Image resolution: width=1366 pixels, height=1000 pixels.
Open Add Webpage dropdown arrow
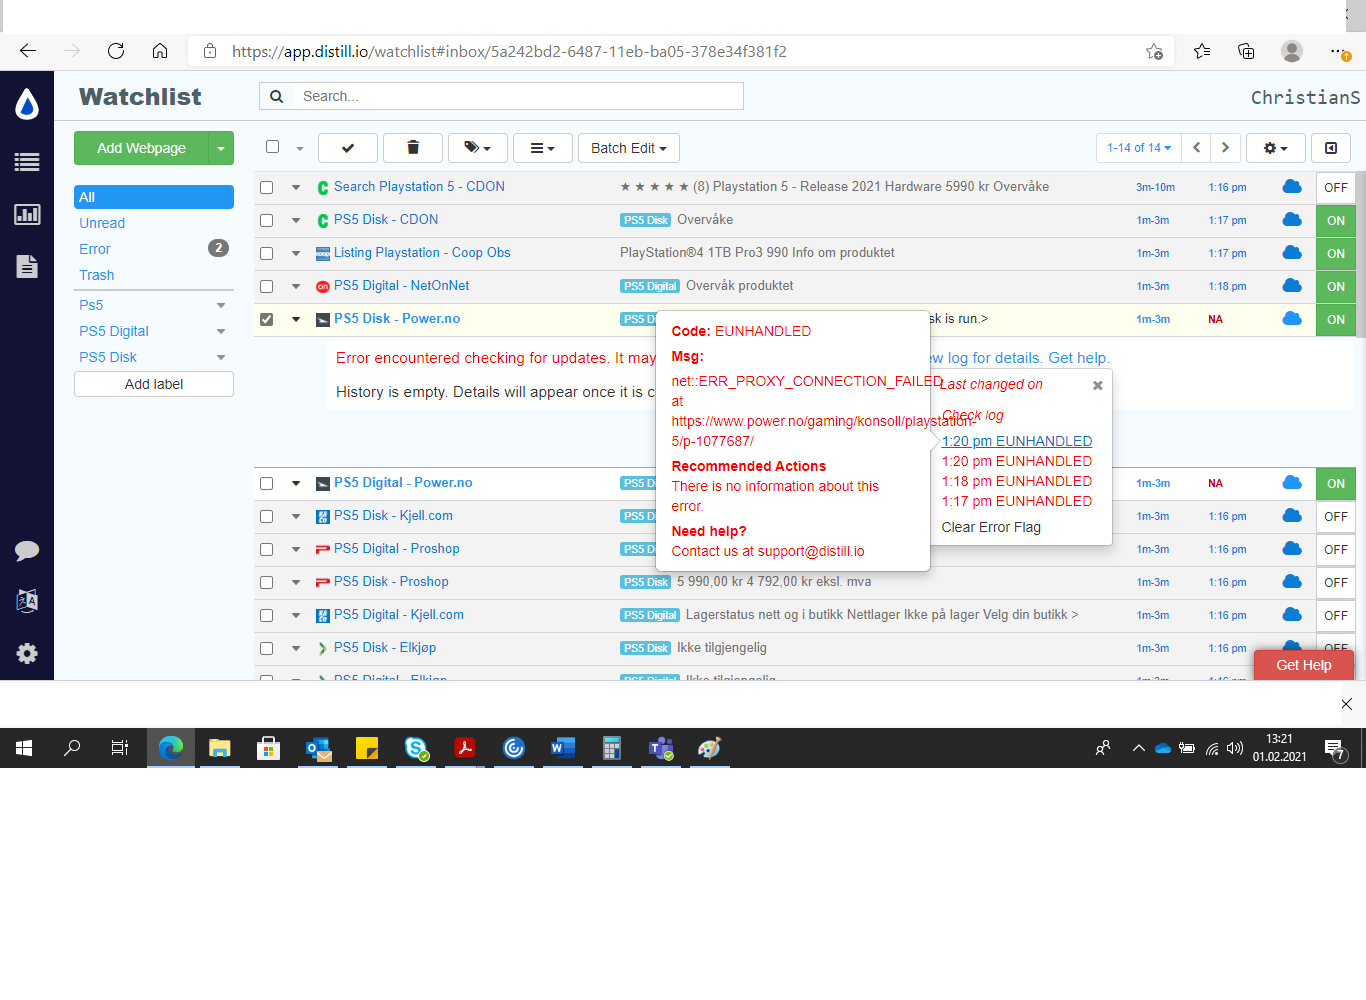pos(221,148)
